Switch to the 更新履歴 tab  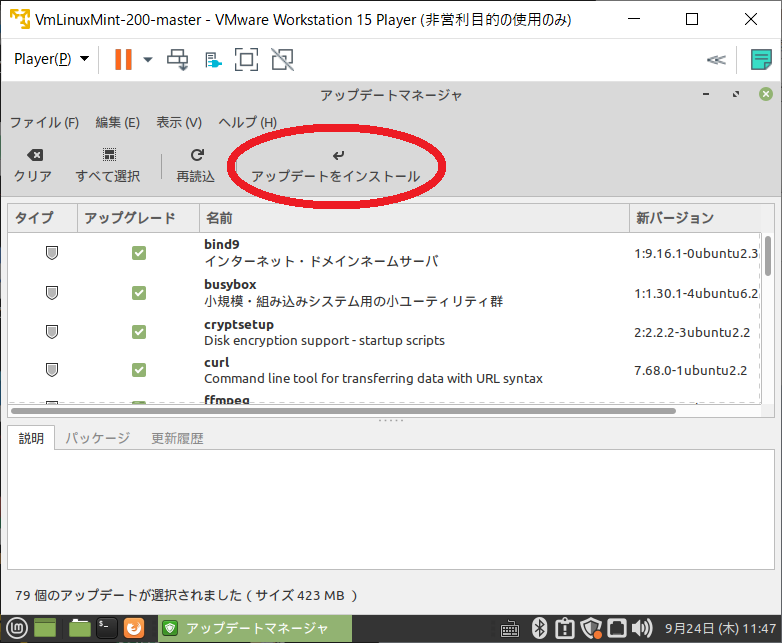[x=178, y=438]
